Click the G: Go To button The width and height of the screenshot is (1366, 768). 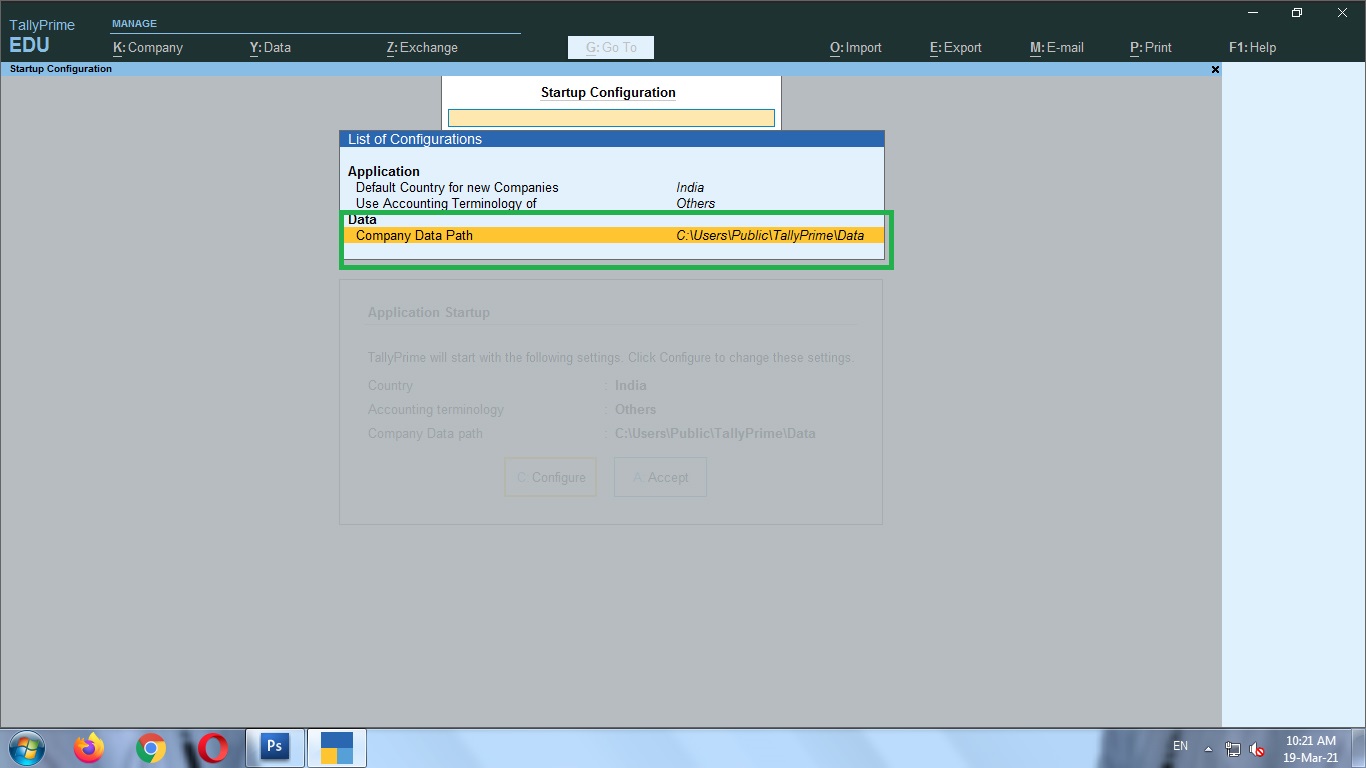(611, 47)
